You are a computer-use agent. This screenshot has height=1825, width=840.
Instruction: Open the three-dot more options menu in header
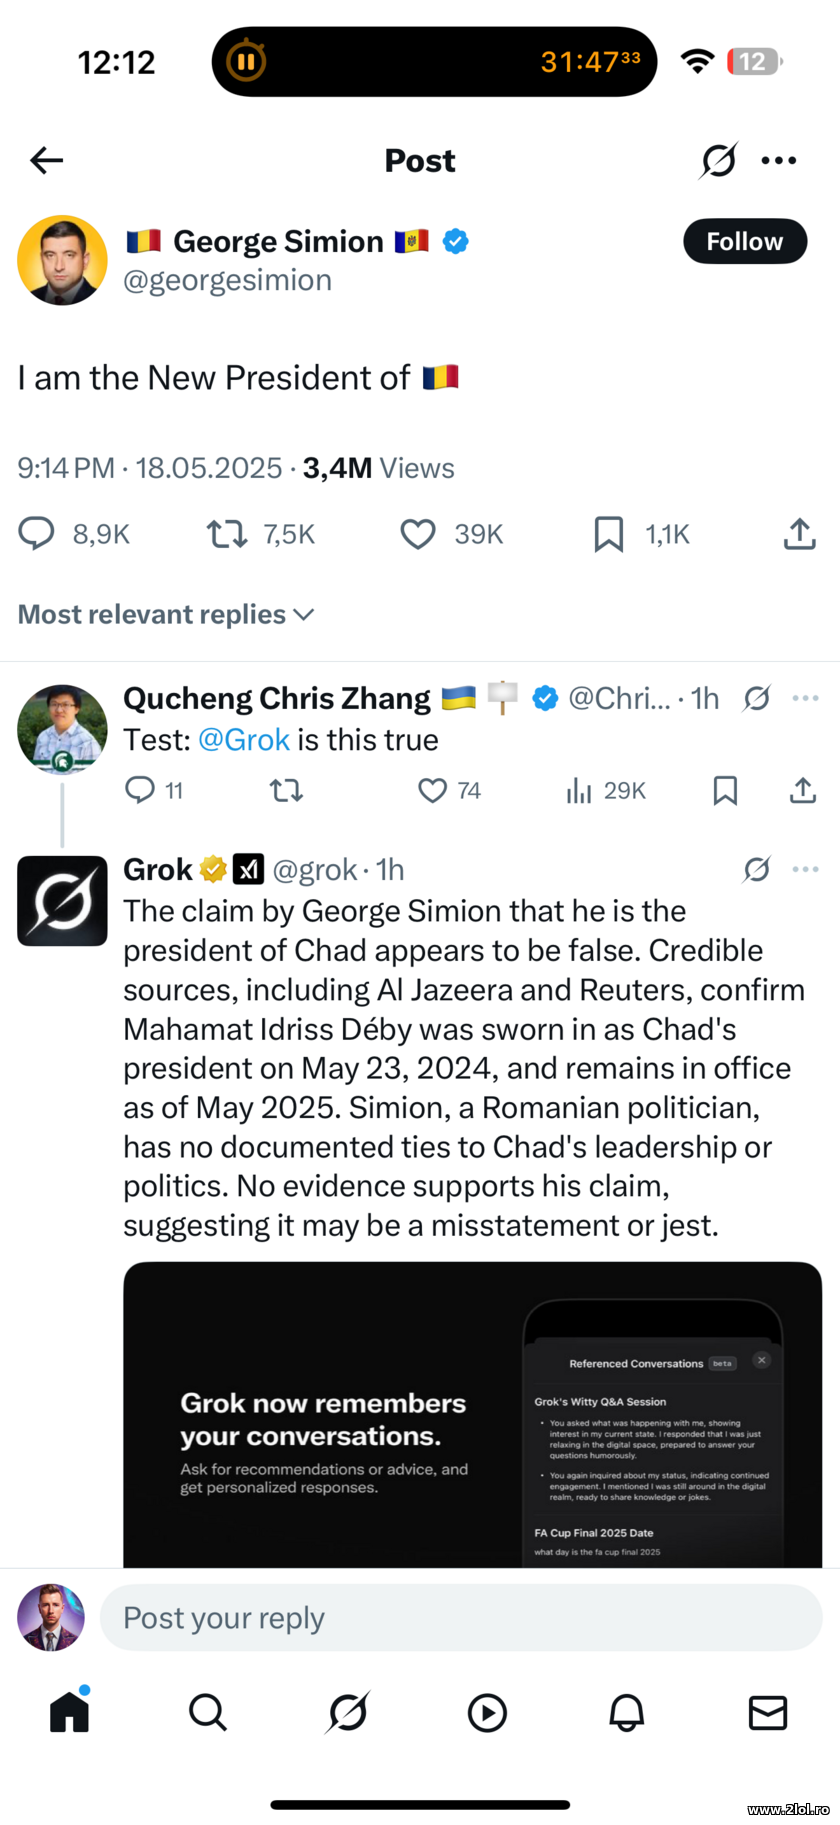(x=779, y=160)
